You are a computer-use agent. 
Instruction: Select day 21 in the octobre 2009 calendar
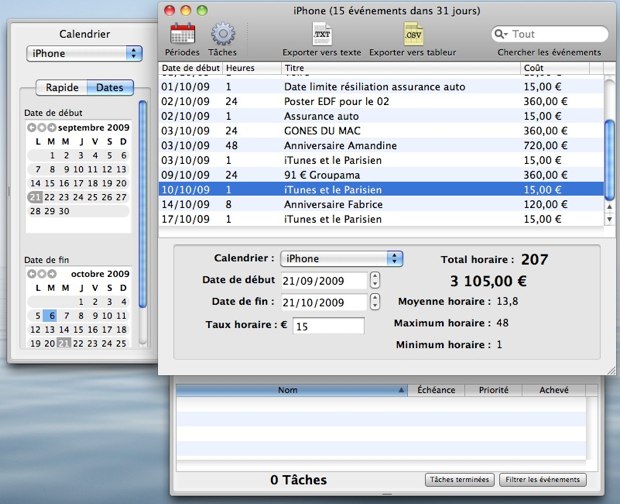click(64, 343)
